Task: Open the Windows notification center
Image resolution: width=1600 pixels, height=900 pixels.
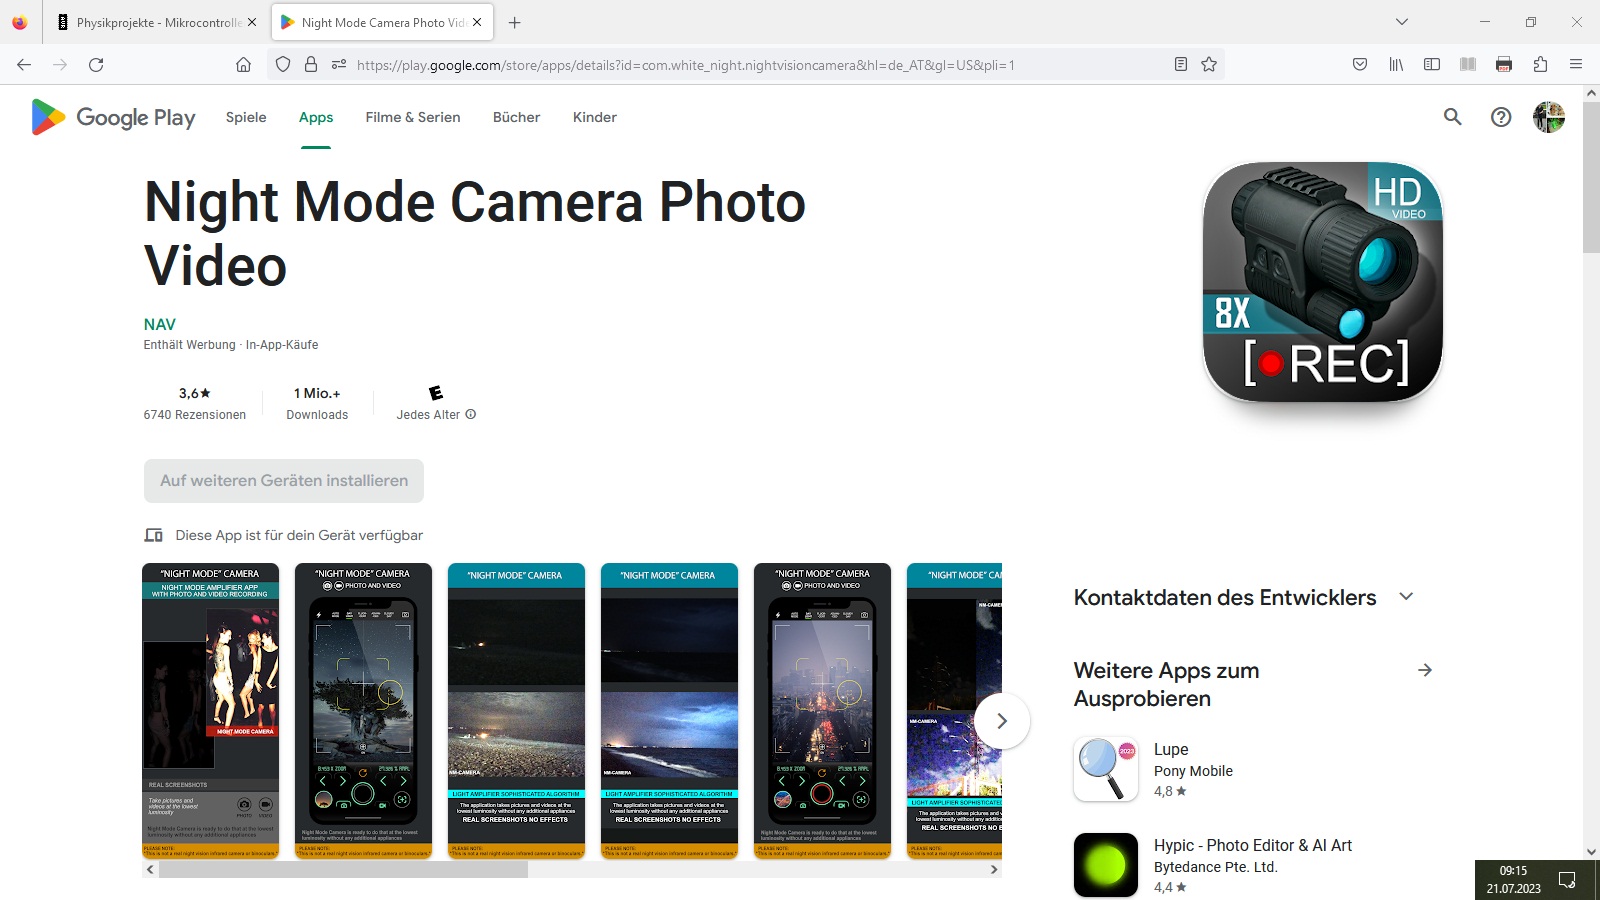Action: point(1567,880)
